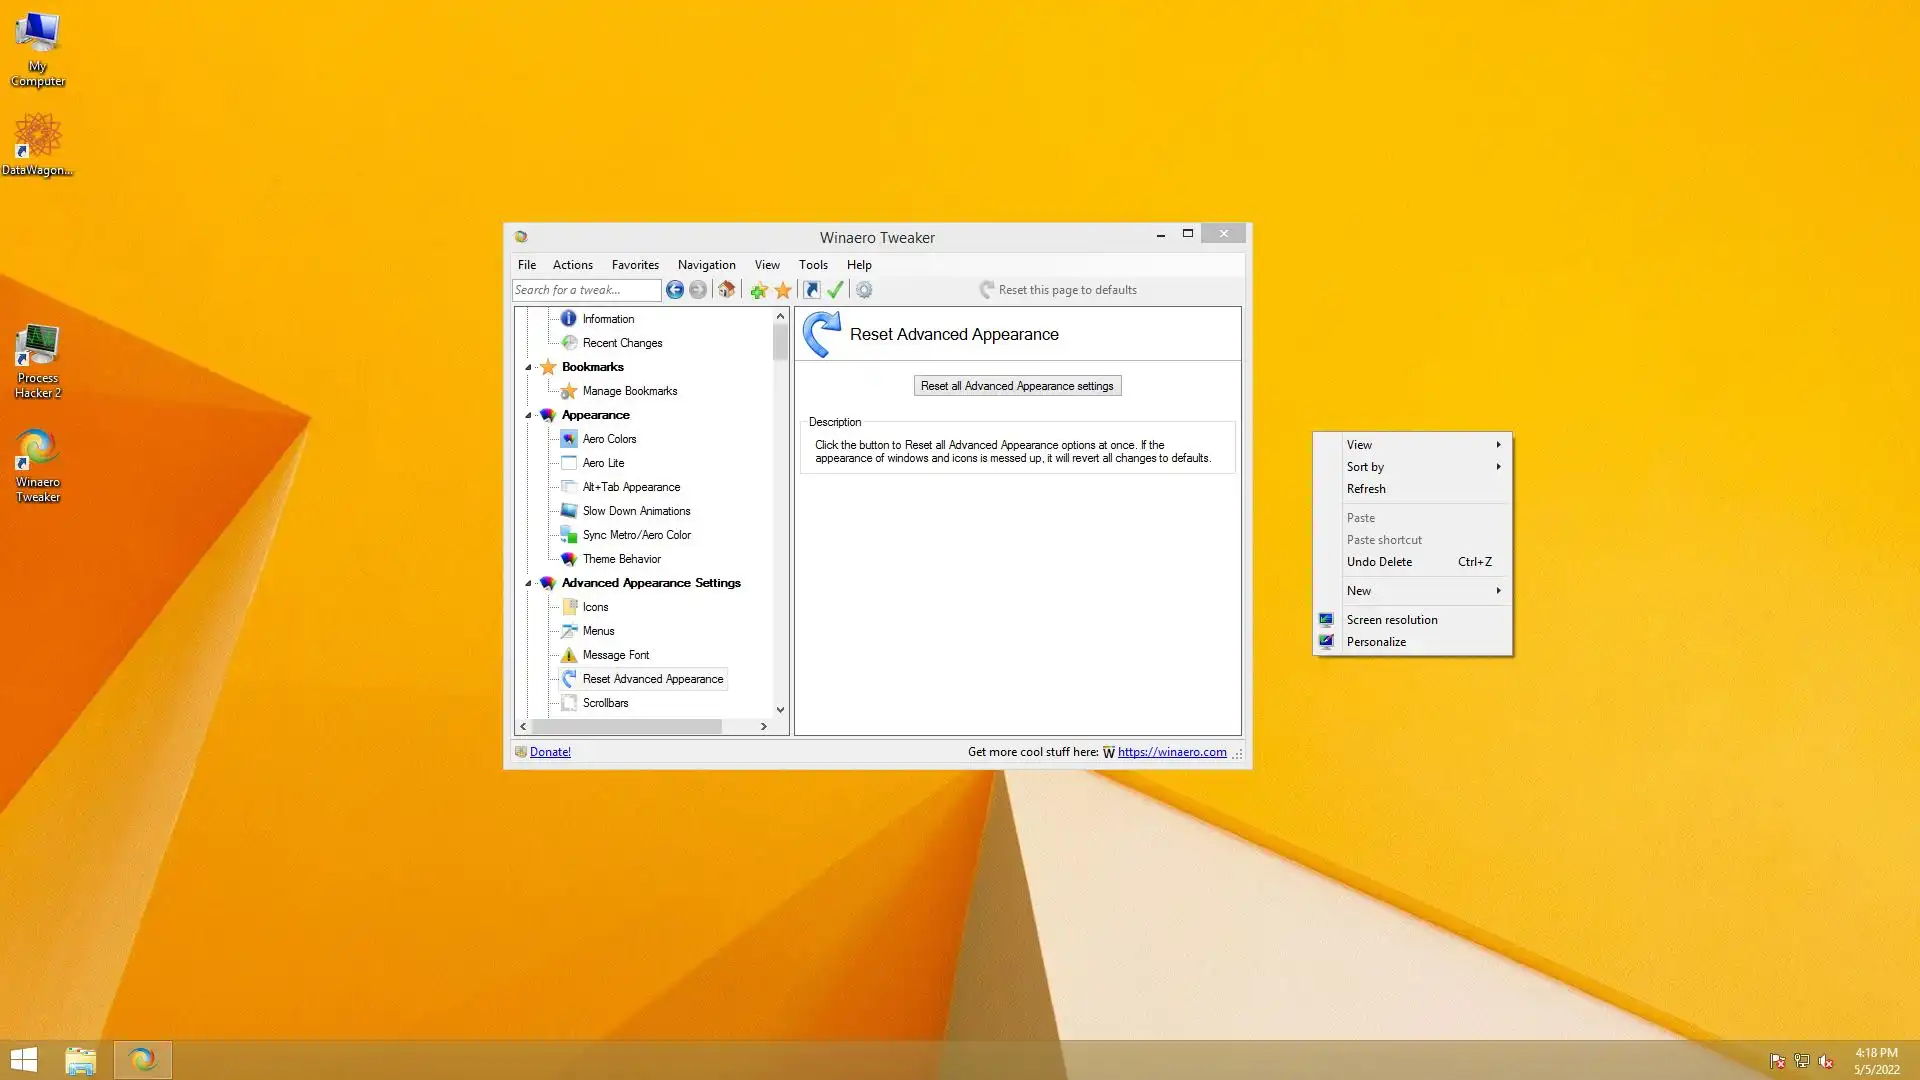Click the Search for a tweak field

(586, 290)
